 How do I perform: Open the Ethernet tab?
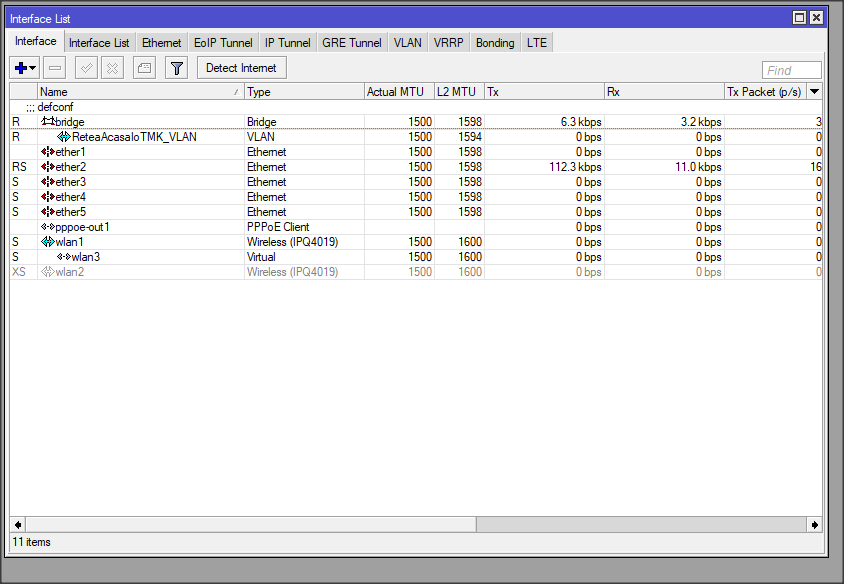[161, 42]
